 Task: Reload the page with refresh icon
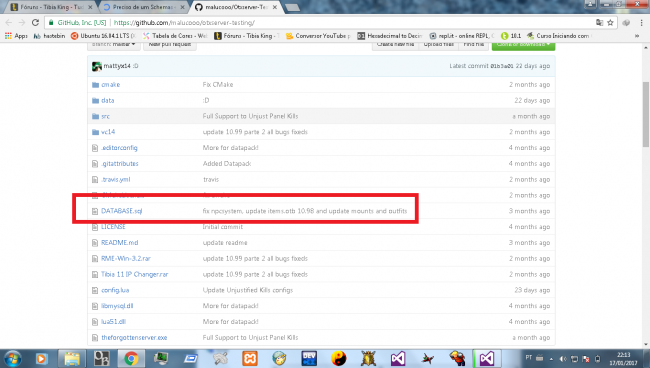pyautogui.click(x=36, y=22)
